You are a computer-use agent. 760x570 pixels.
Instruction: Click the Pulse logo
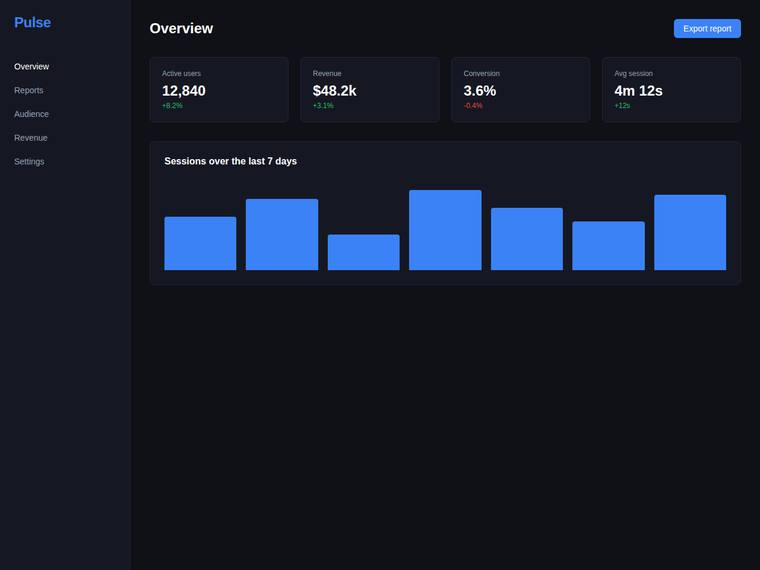(x=32, y=22)
